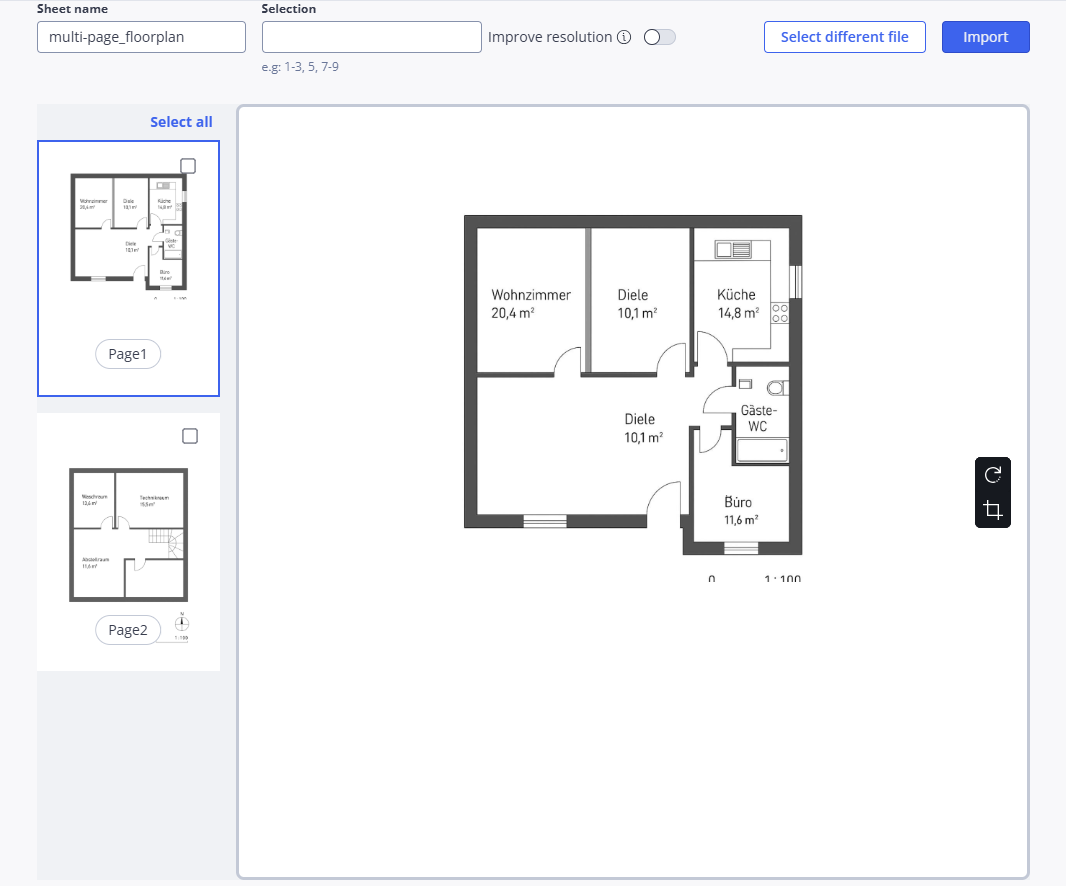Click the Improve resolution label text

[550, 37]
